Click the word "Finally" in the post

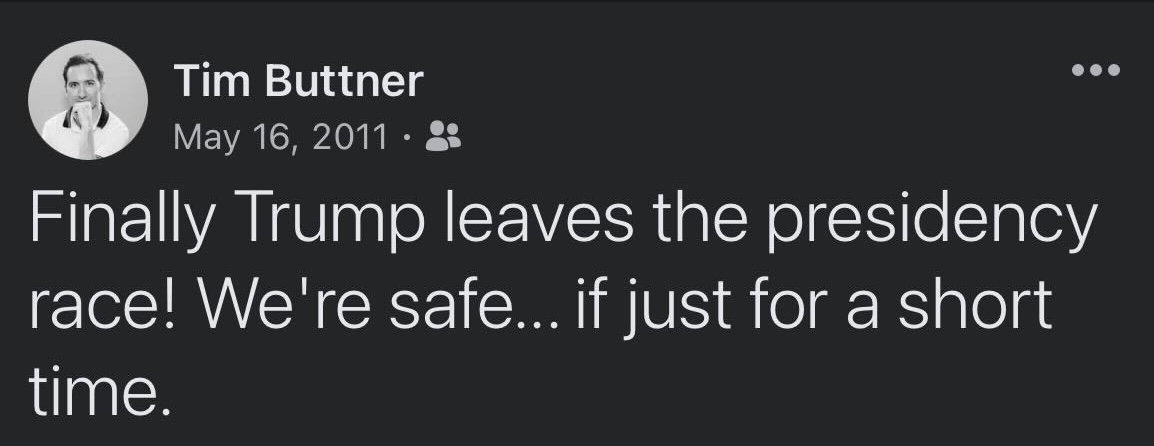[123, 219]
